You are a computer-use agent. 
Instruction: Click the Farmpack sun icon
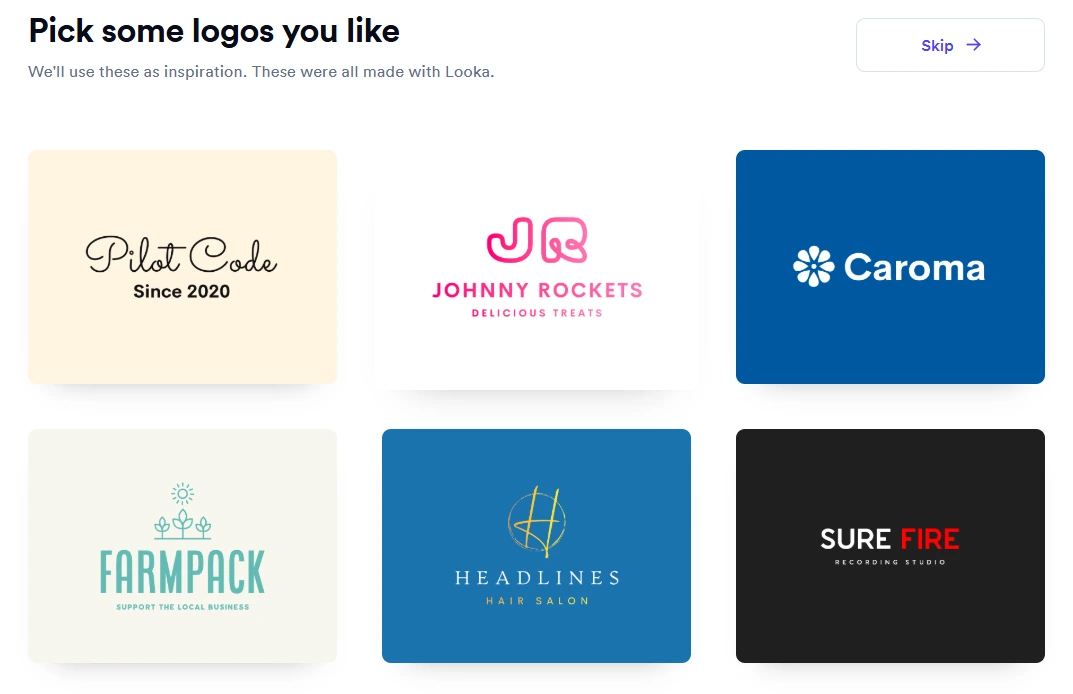(x=183, y=493)
